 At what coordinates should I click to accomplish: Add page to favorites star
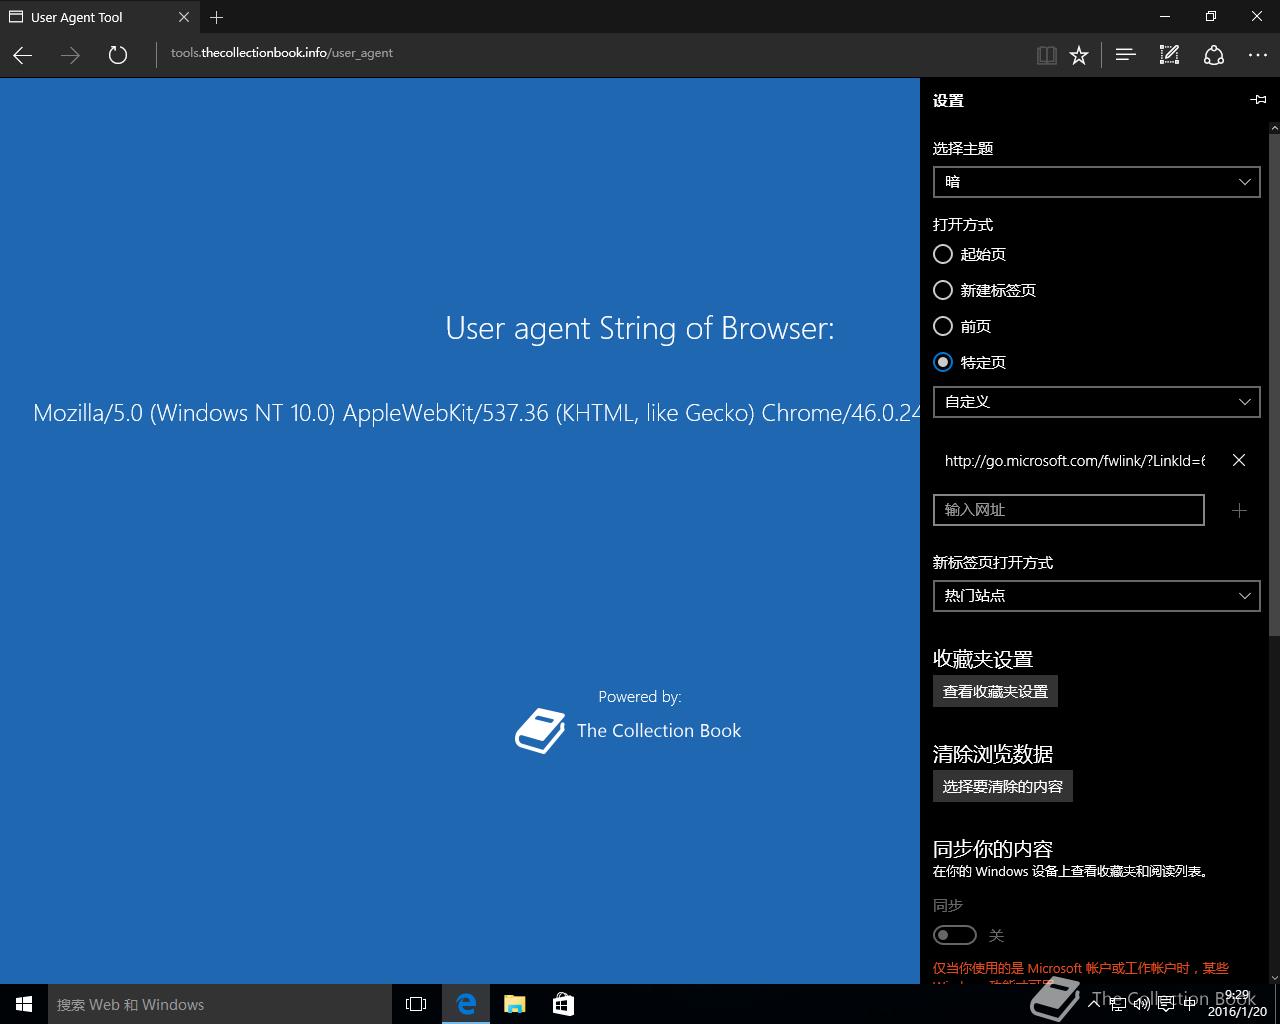coord(1079,55)
